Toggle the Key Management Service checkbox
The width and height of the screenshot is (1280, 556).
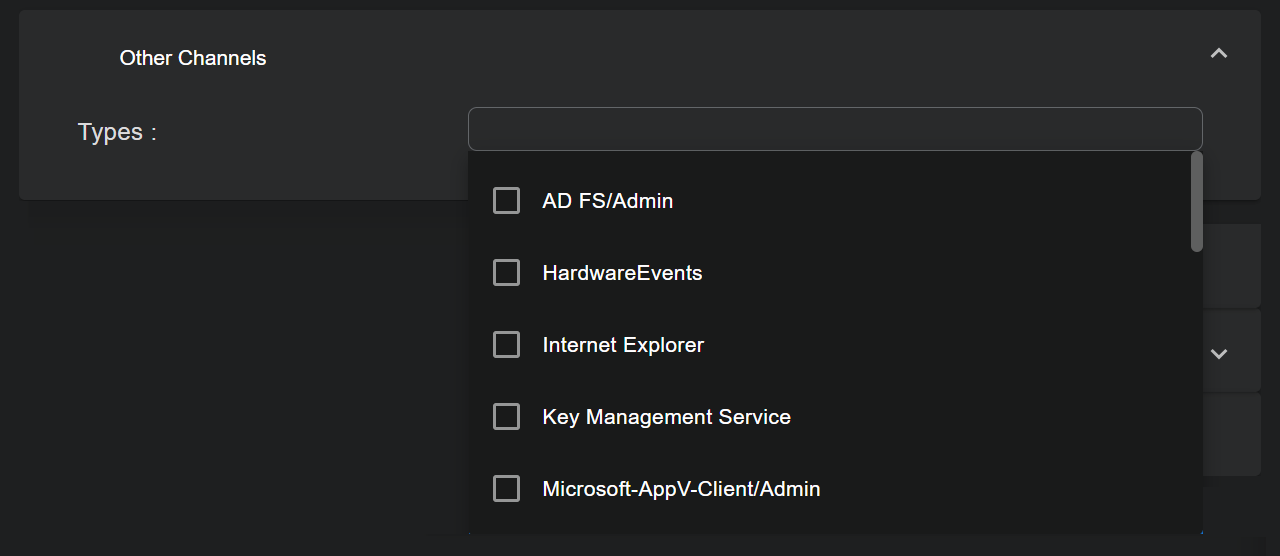click(507, 417)
